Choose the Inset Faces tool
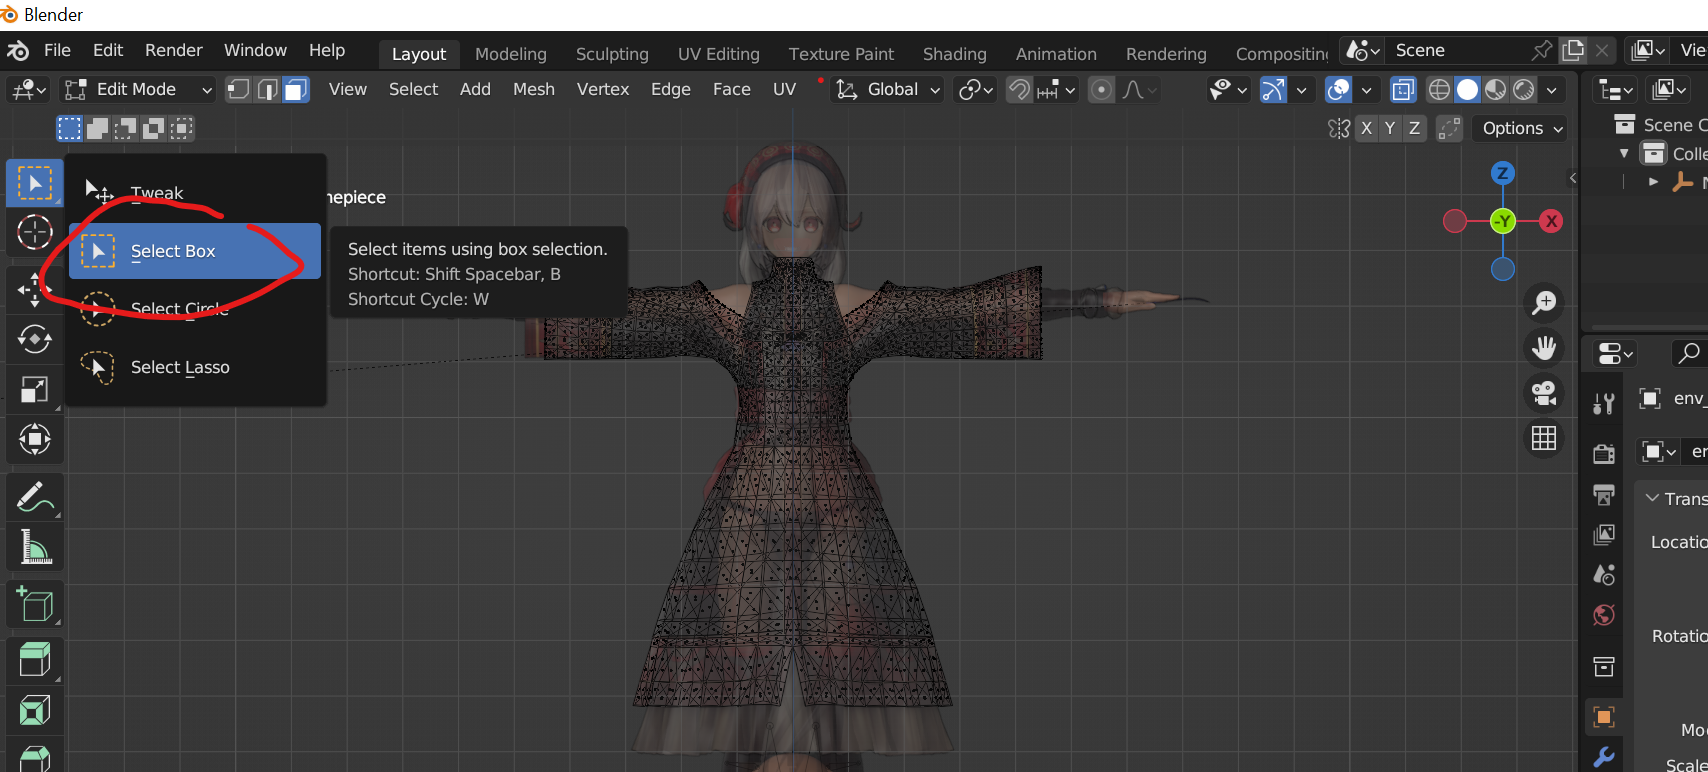1708x772 pixels. [x=35, y=711]
